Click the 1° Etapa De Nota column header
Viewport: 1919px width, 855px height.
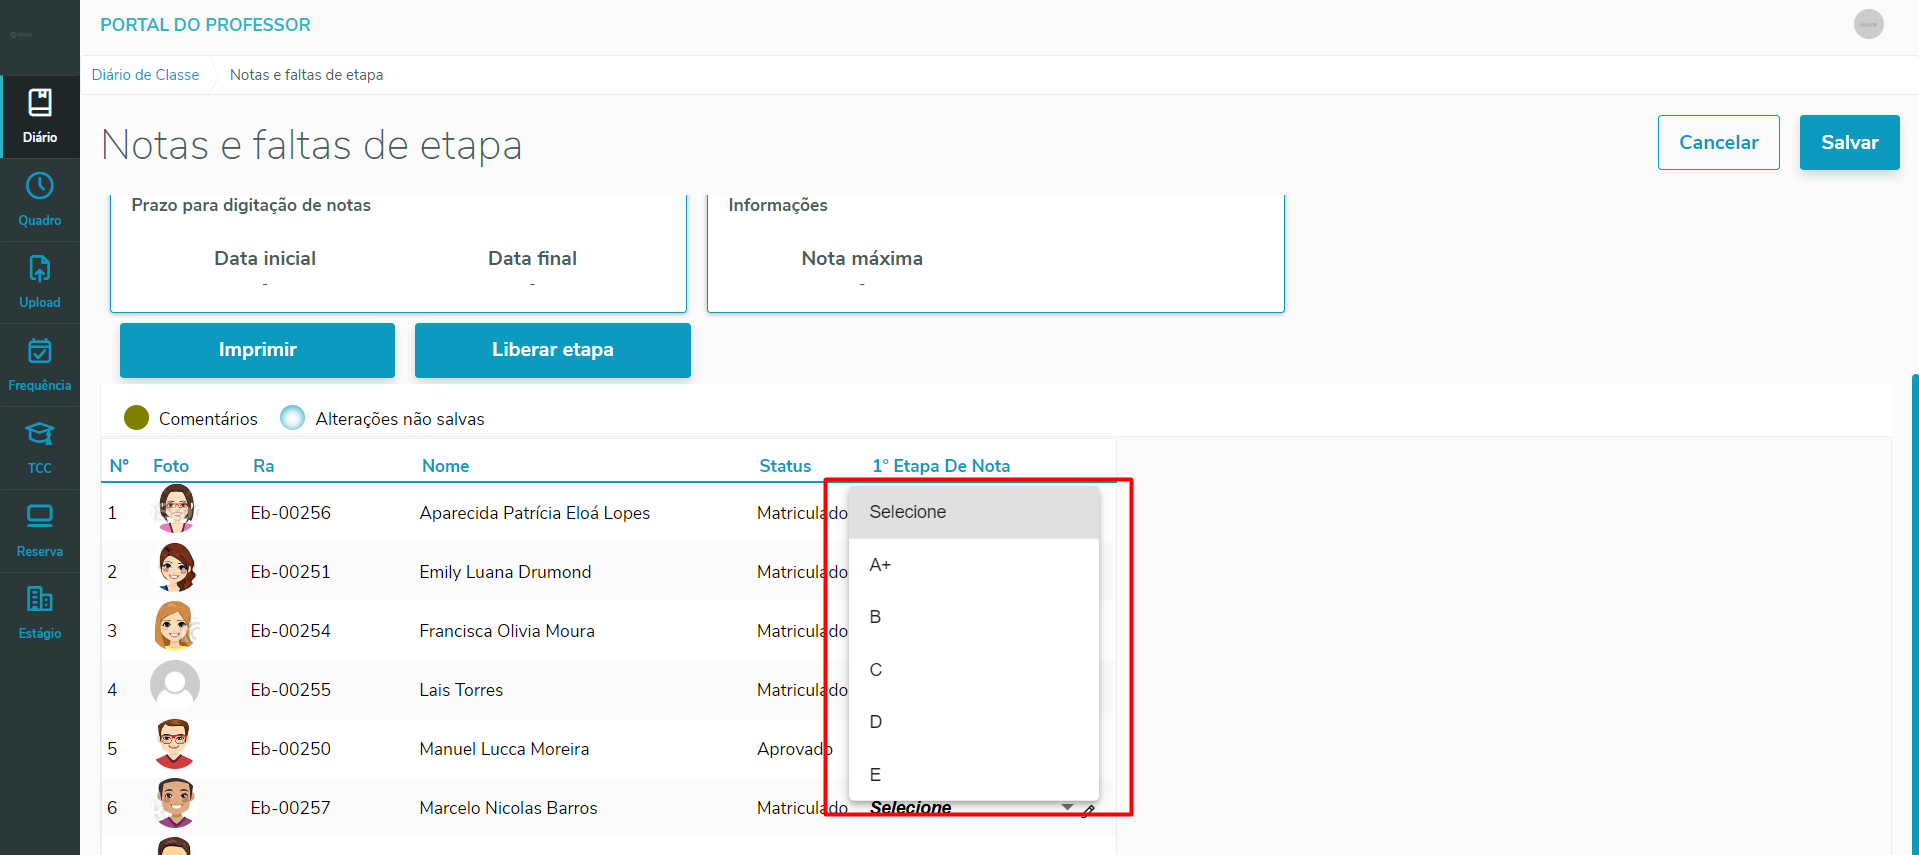(x=941, y=466)
